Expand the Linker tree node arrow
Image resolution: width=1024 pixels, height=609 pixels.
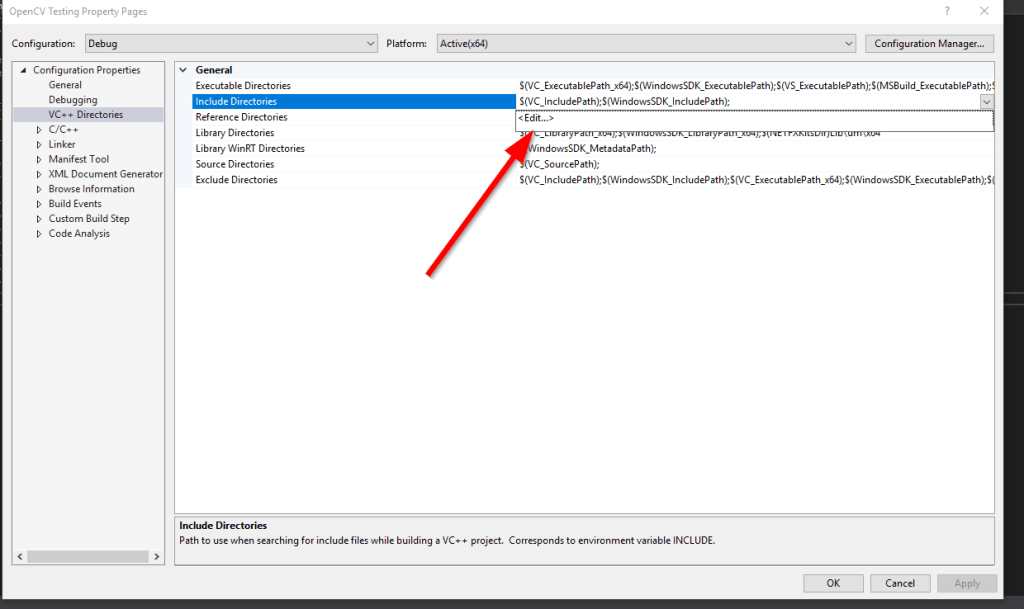(39, 144)
